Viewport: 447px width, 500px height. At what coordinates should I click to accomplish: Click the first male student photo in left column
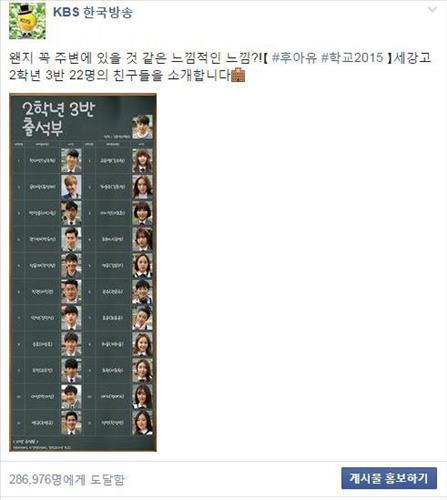71,160
